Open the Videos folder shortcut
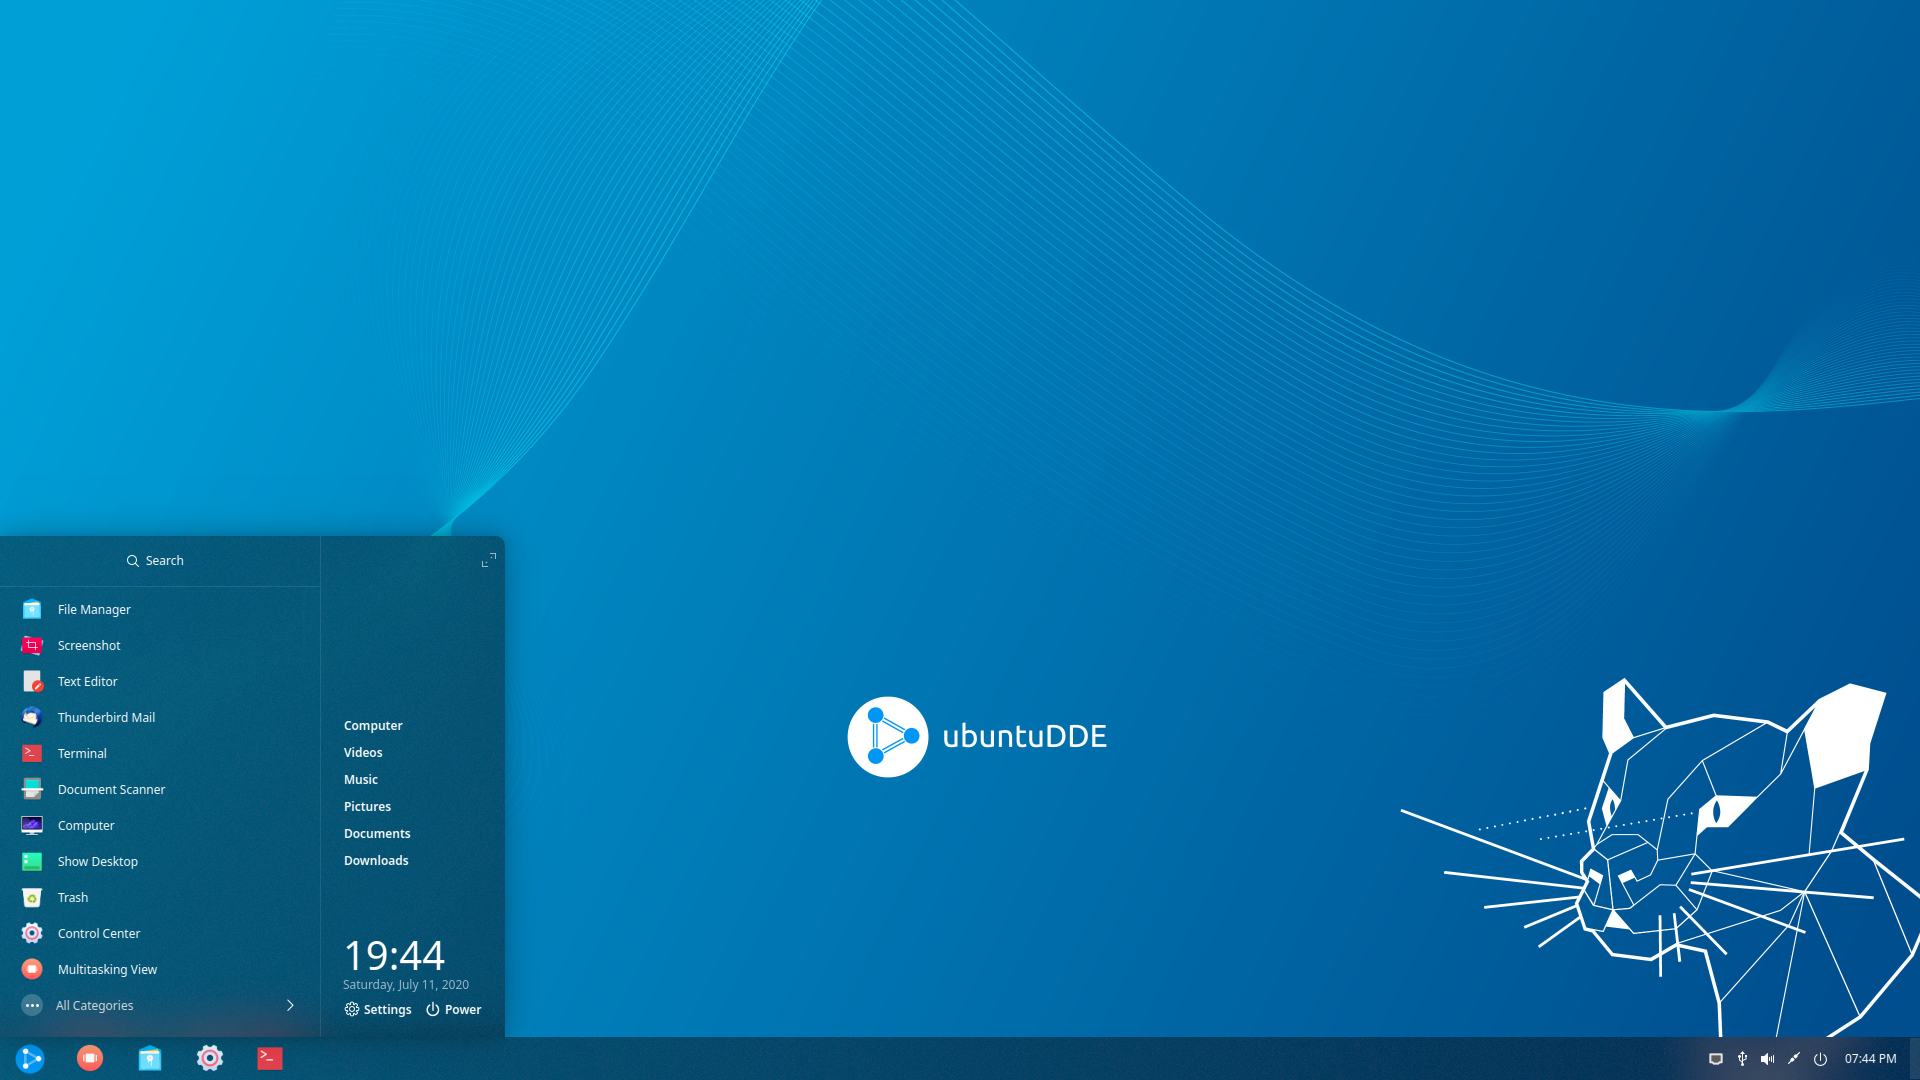 click(x=363, y=752)
